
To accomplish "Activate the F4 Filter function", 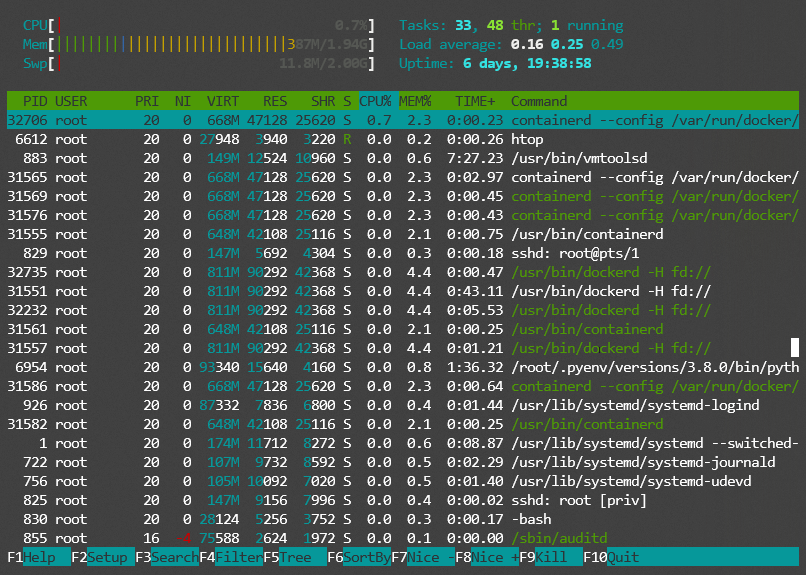I will point(231,557).
